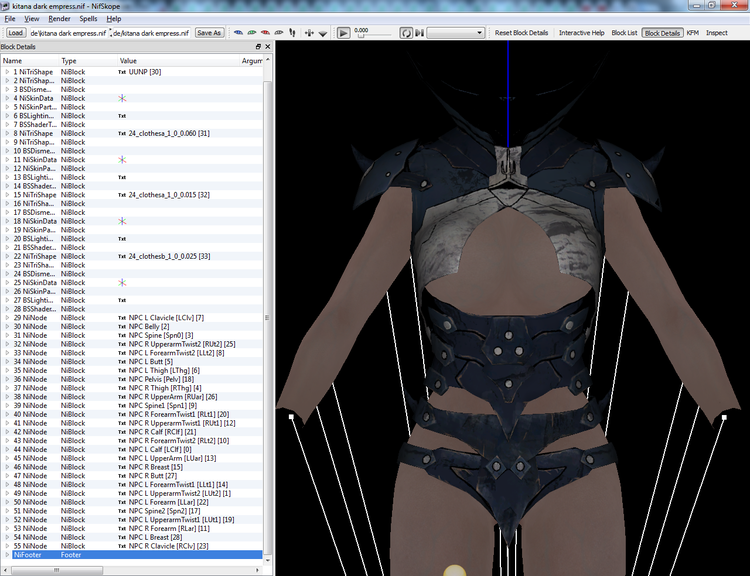Viewport: 750px width, 576px height.
Task: Open the downward arrow view options icon
Action: (x=323, y=33)
